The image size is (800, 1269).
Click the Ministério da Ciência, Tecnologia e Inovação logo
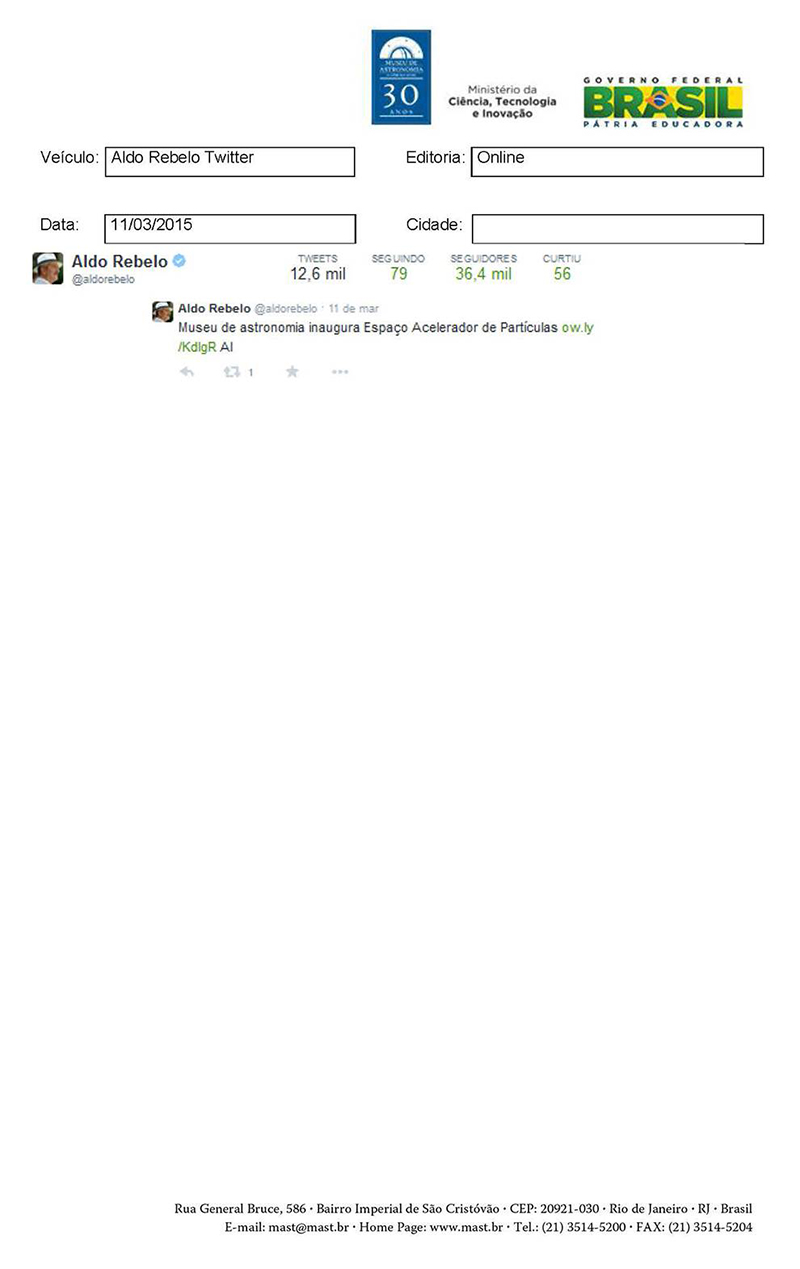[x=502, y=102]
